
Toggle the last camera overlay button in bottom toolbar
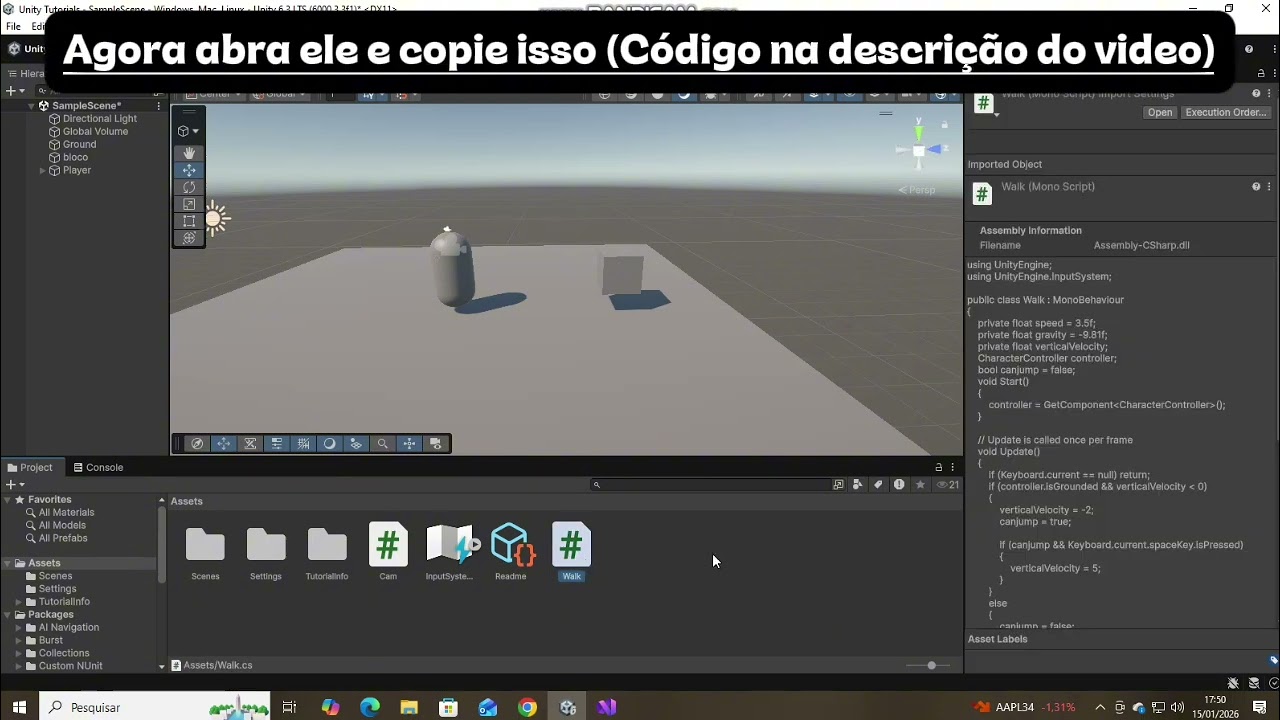(435, 444)
